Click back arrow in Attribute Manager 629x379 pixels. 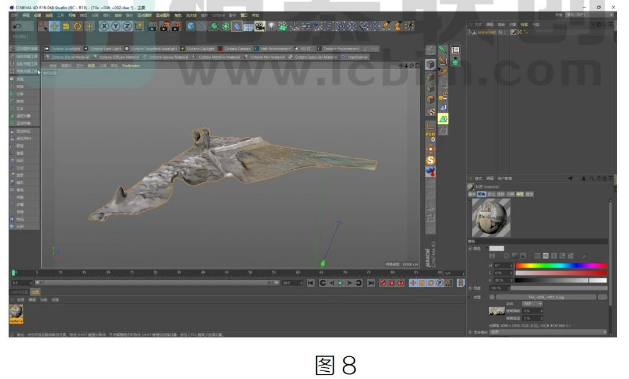[x=570, y=178]
